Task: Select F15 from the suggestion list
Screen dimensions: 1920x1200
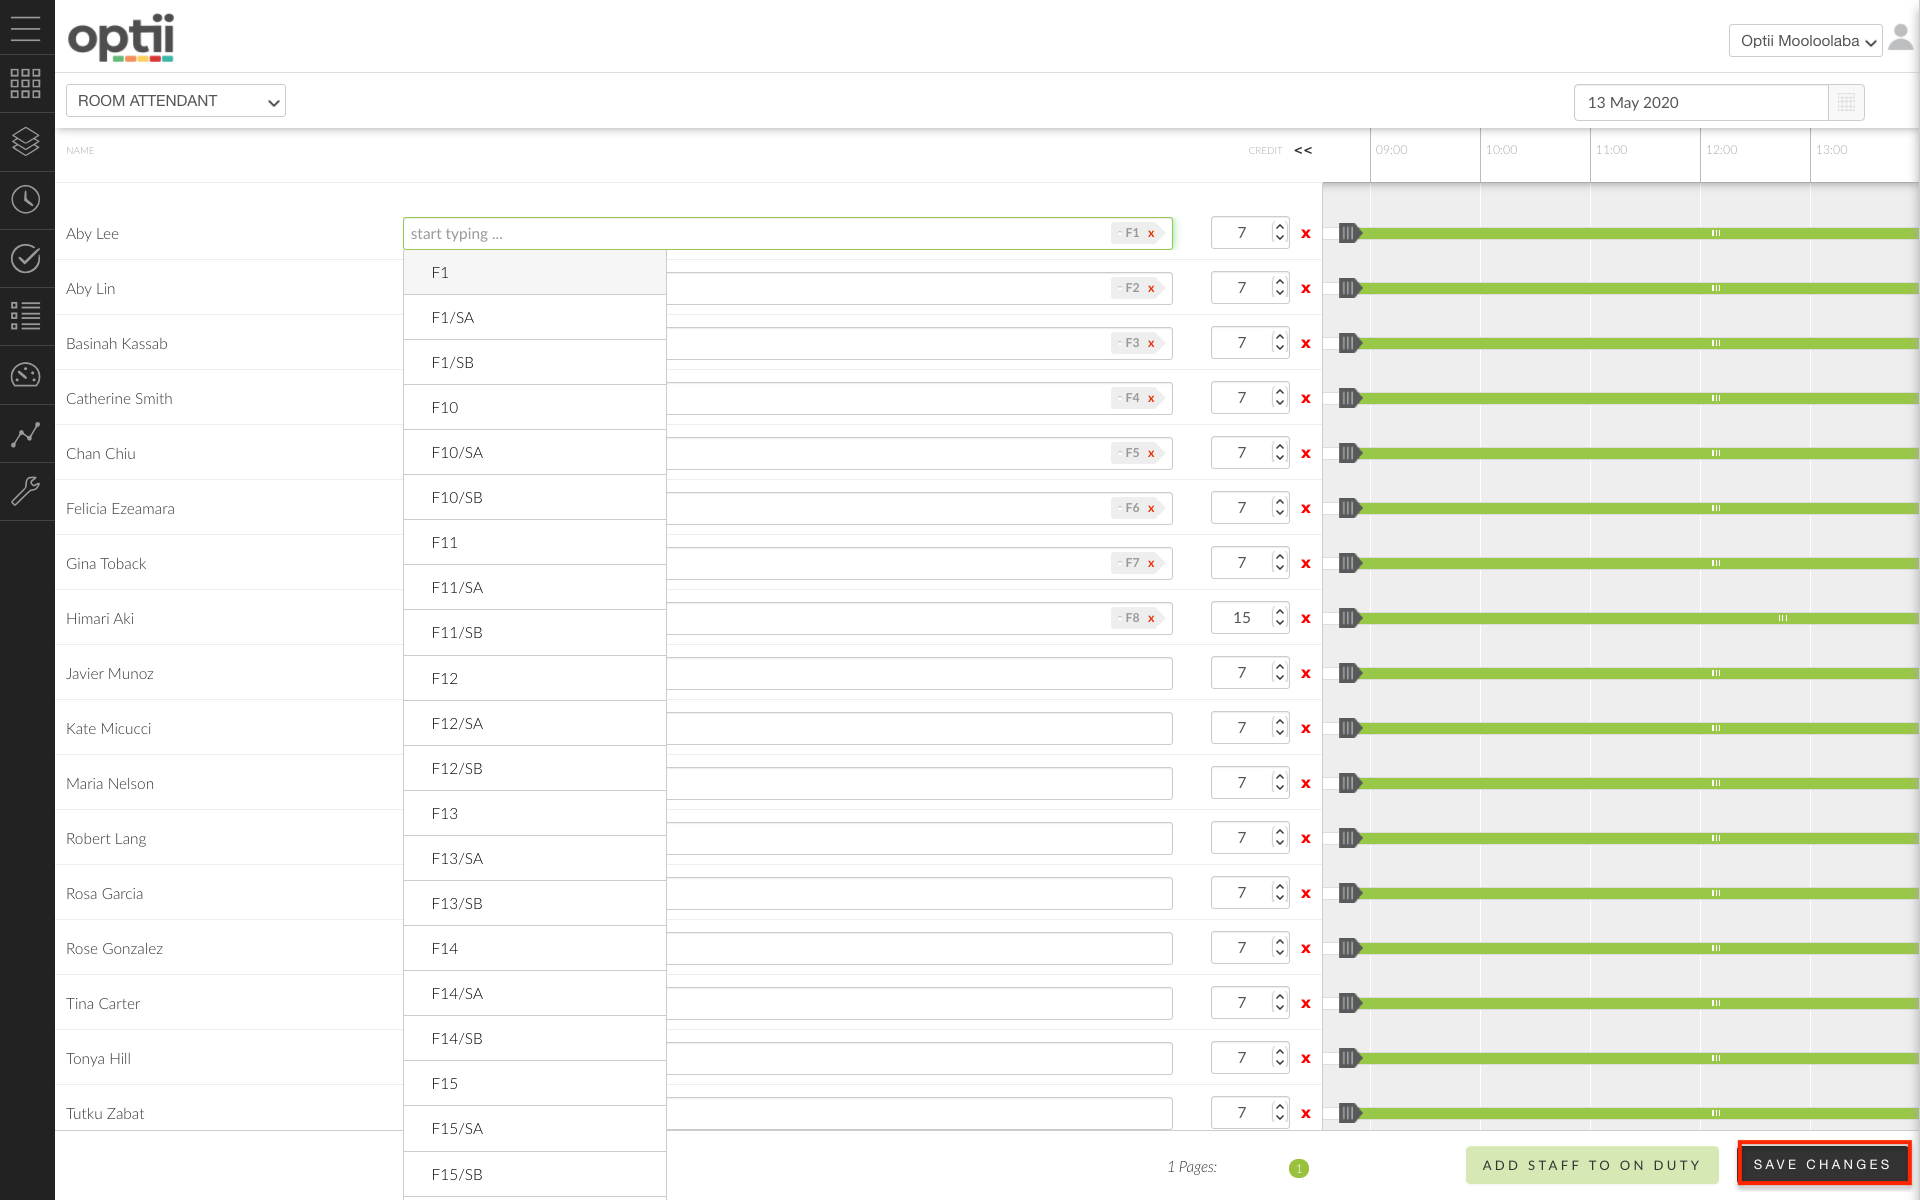Action: point(535,1084)
